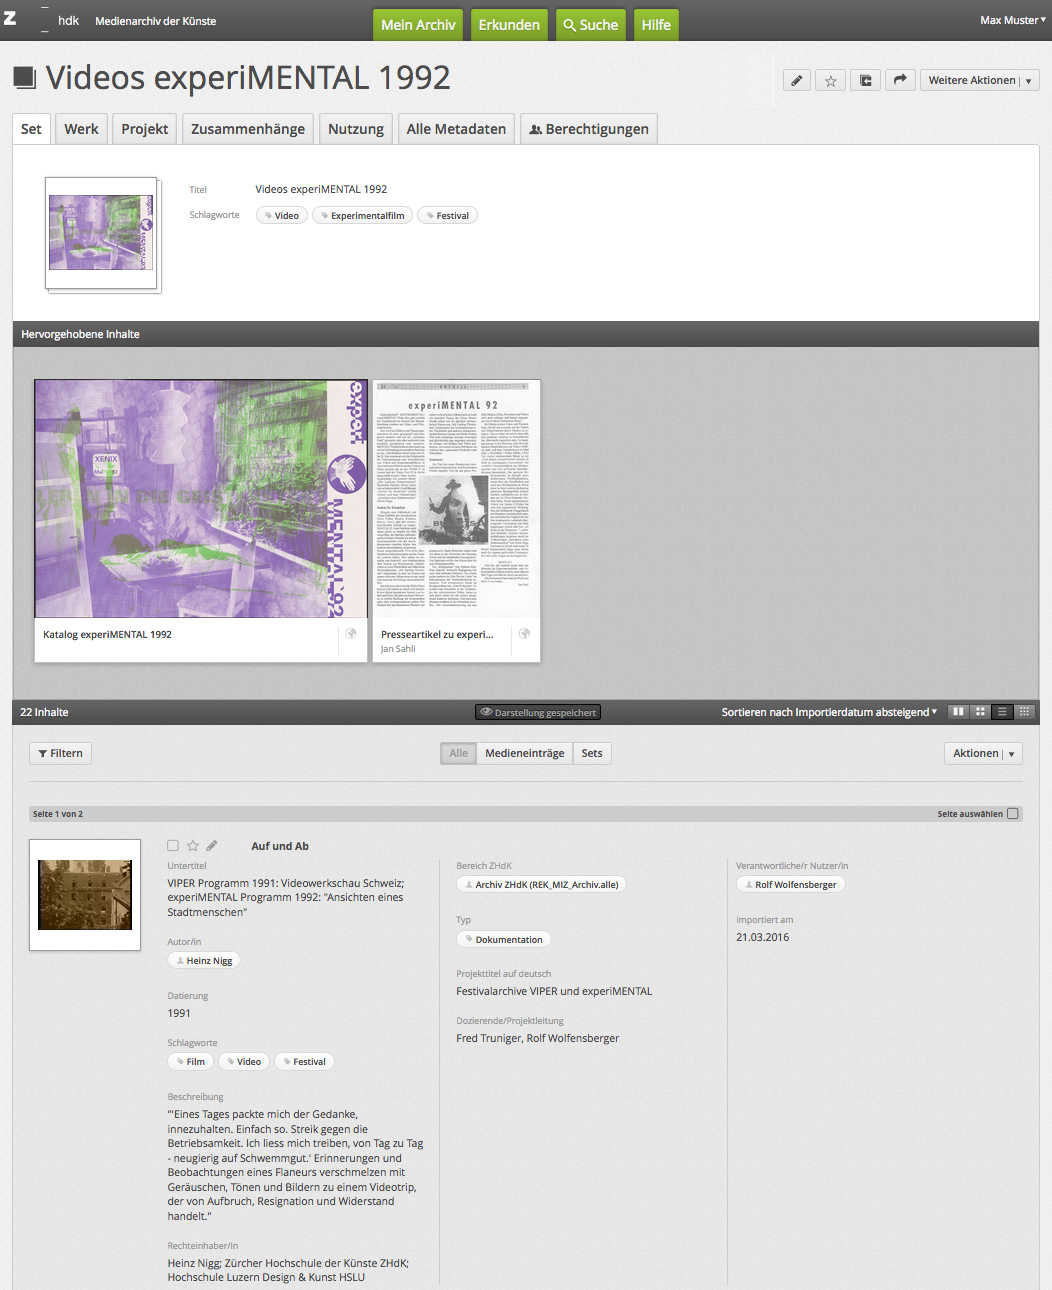Tick the 'Auf und Ab' entry checkbox
This screenshot has height=1290, width=1052.
pyautogui.click(x=173, y=846)
